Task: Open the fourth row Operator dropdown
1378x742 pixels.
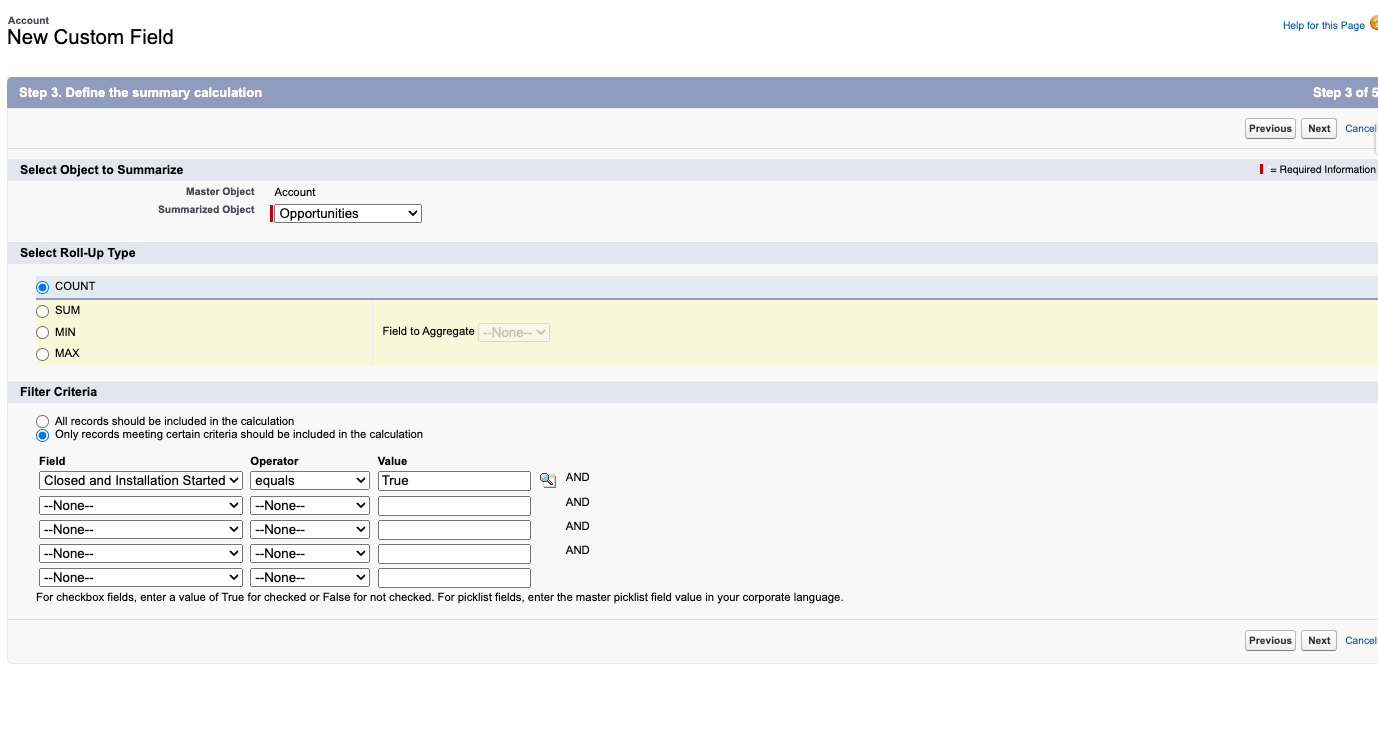Action: coord(310,554)
